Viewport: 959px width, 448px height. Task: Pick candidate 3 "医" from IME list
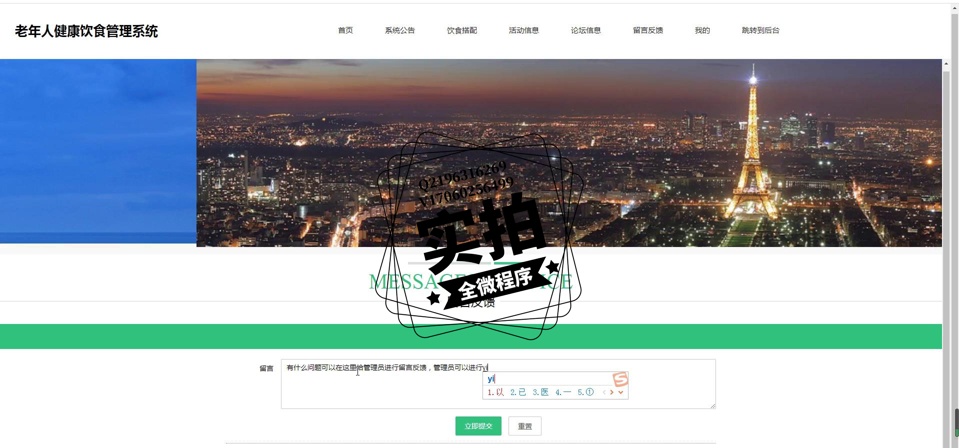click(541, 393)
